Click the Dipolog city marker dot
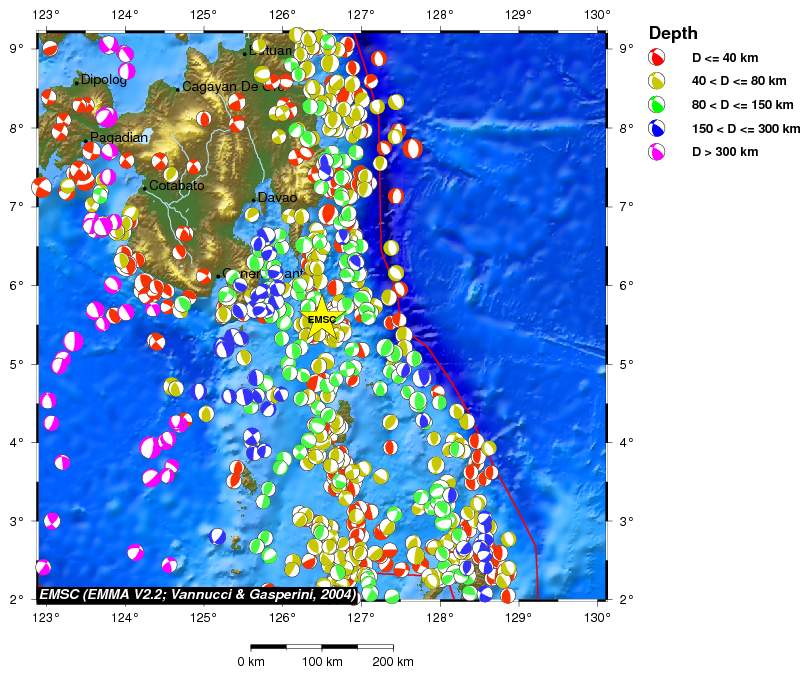 (76, 82)
